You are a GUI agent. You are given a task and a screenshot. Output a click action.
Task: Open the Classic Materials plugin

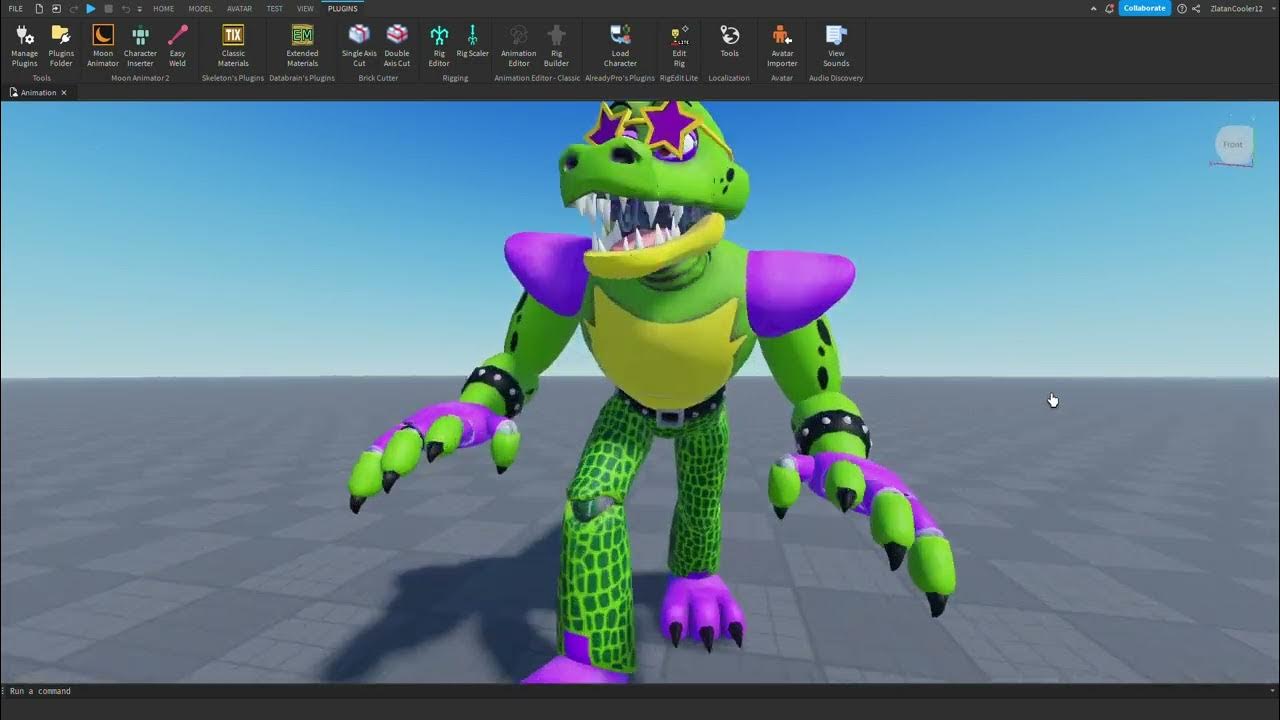coord(233,46)
